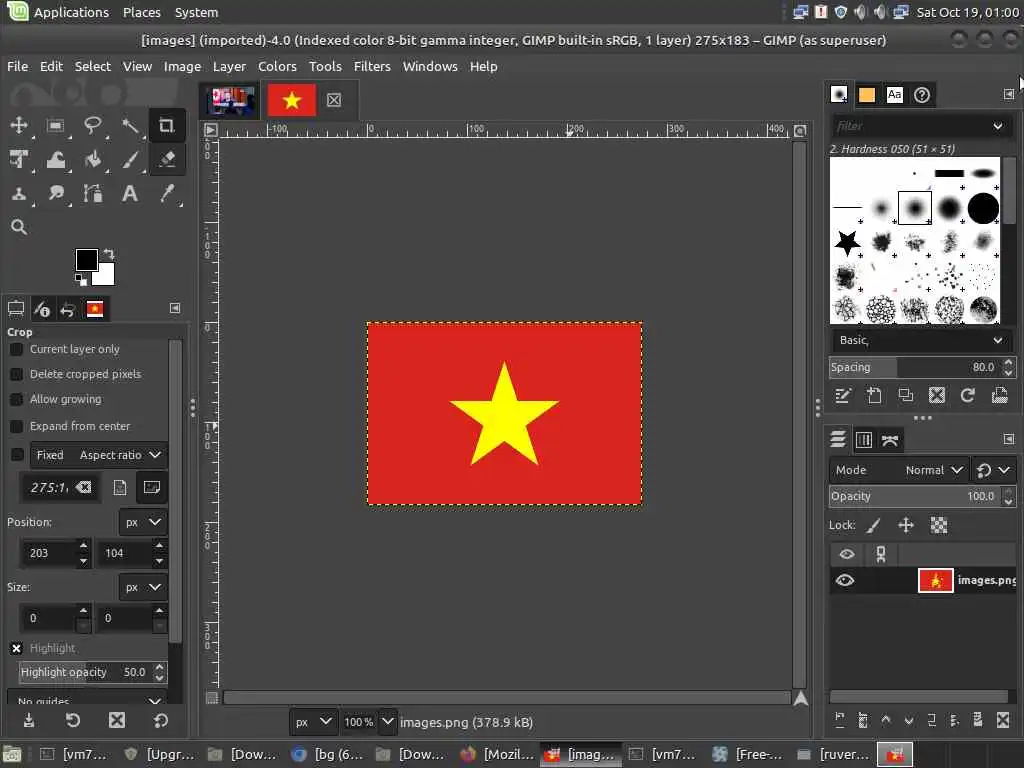Open the Position unit px dropdown
The height and width of the screenshot is (768, 1024).
click(143, 522)
